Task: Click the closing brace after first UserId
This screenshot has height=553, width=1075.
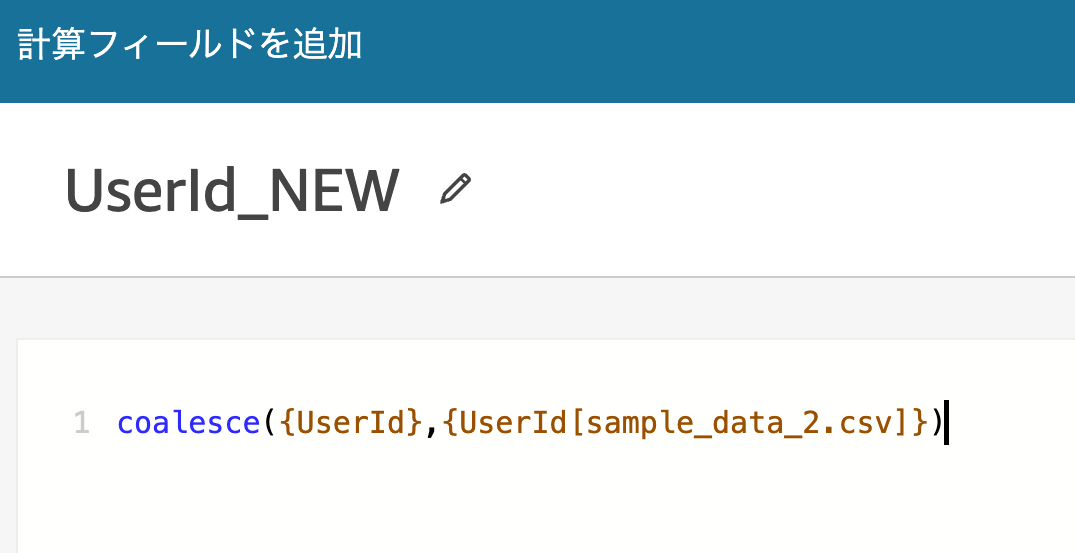Action: coord(417,423)
